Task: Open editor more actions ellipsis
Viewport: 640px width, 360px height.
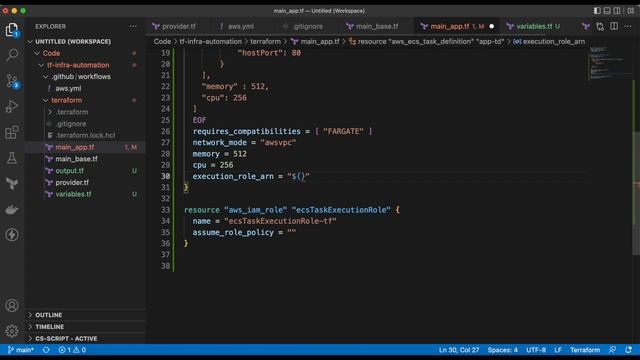Action: [x=628, y=27]
